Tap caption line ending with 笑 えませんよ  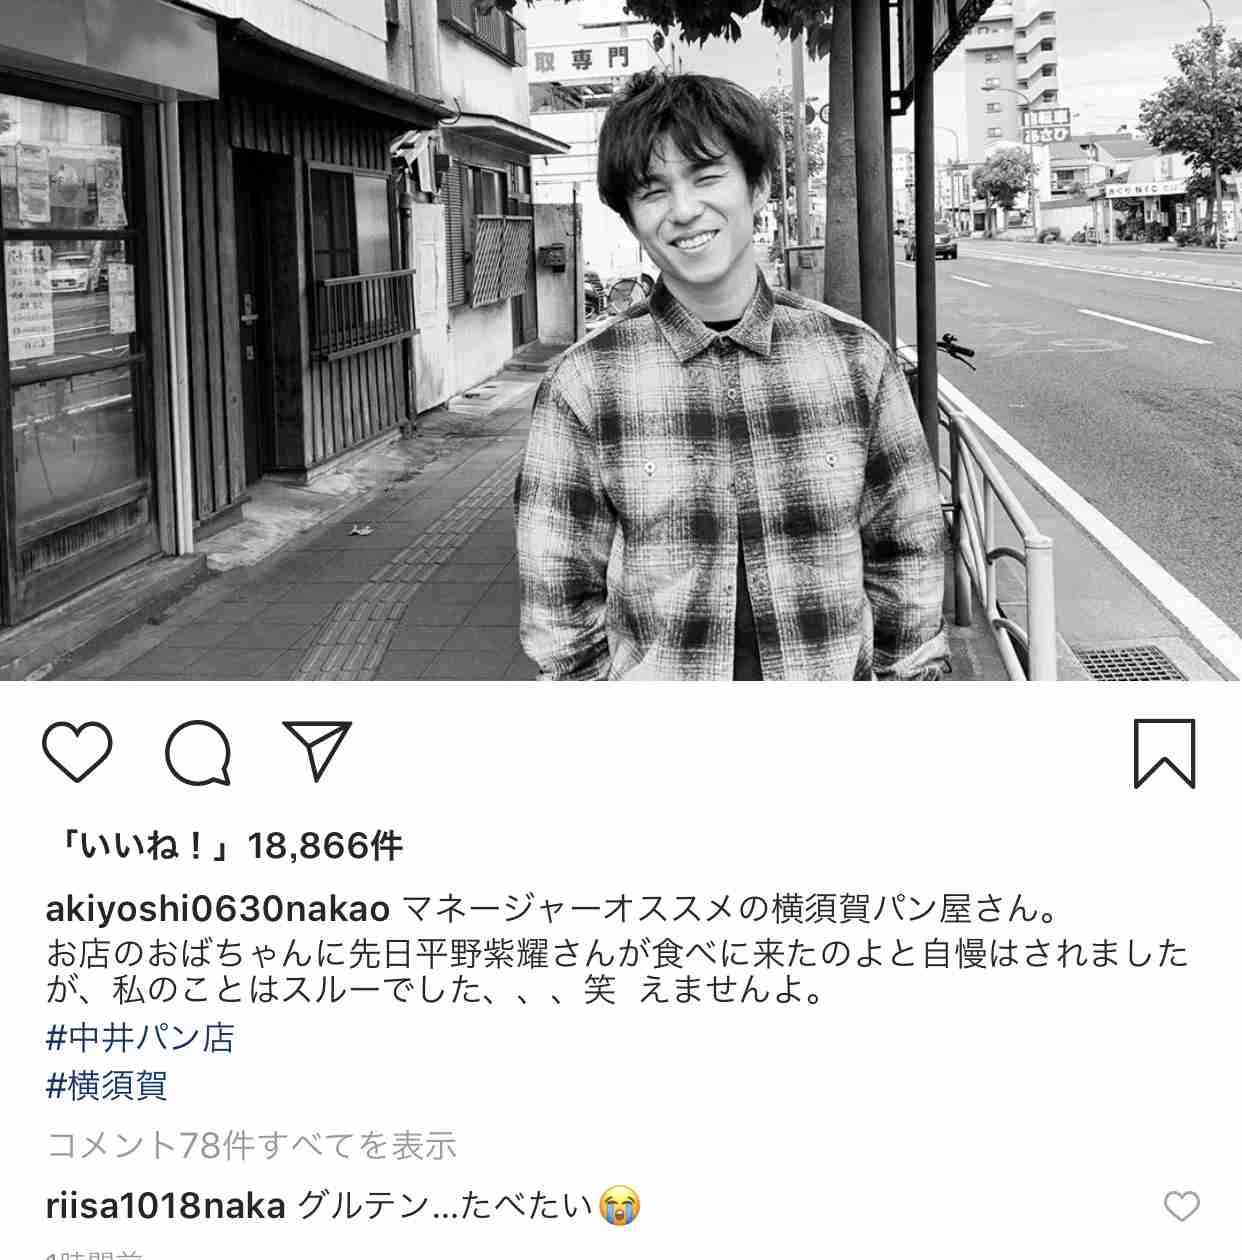tap(435, 990)
